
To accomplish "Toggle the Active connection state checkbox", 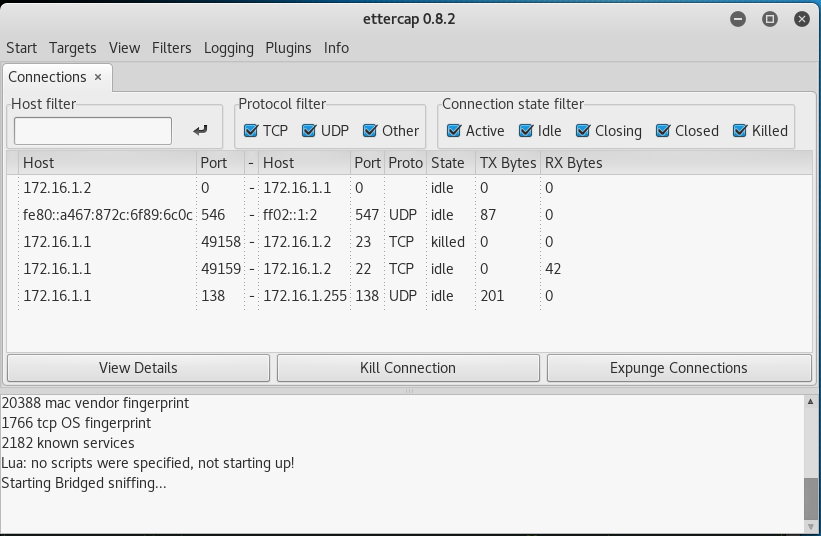I will [x=454, y=130].
